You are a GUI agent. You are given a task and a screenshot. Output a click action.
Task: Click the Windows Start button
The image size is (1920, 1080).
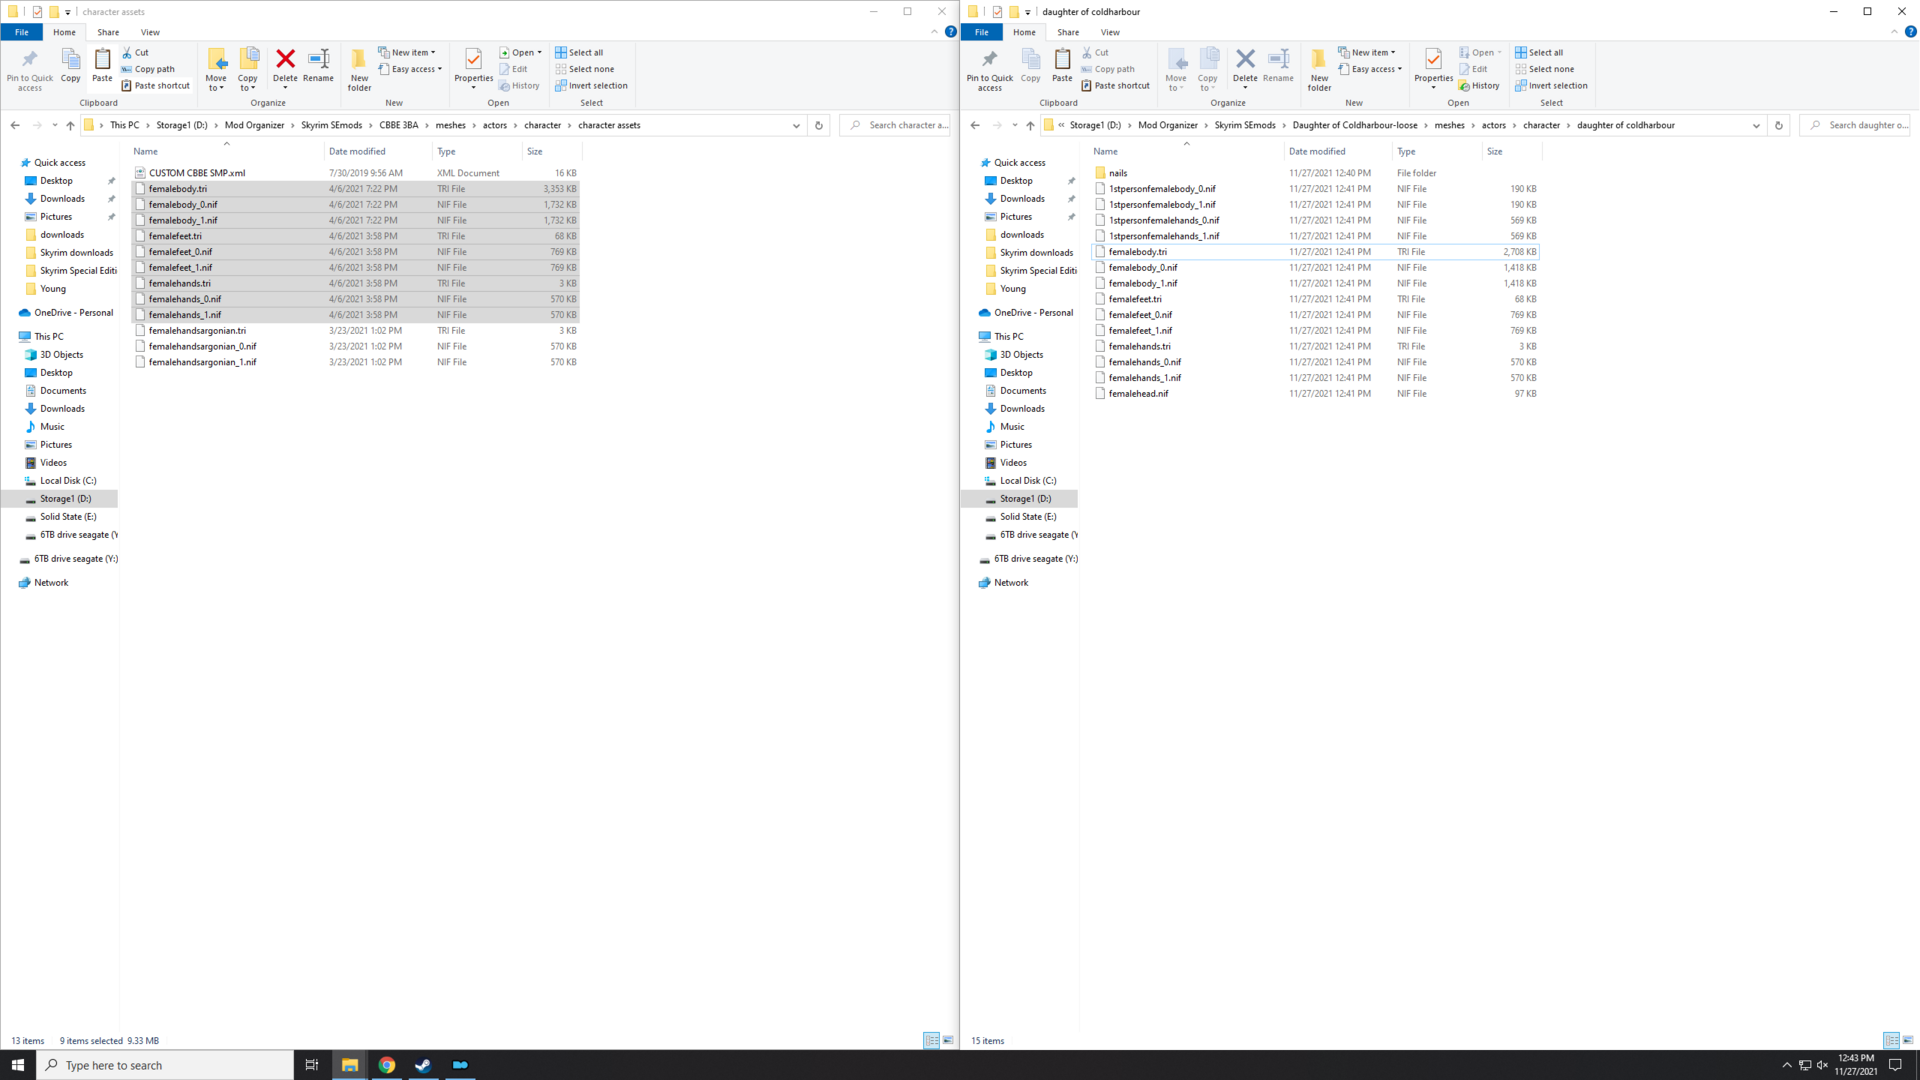click(x=18, y=1065)
